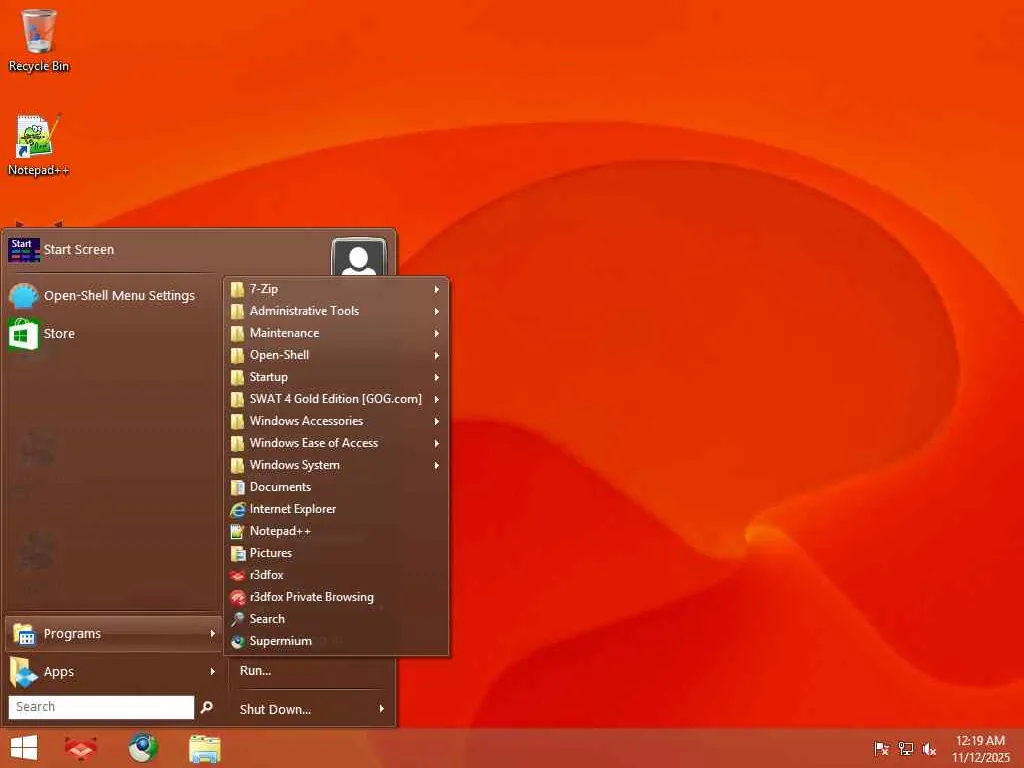This screenshot has height=768, width=1024.
Task: Click the network tray icon
Action: coord(905,748)
